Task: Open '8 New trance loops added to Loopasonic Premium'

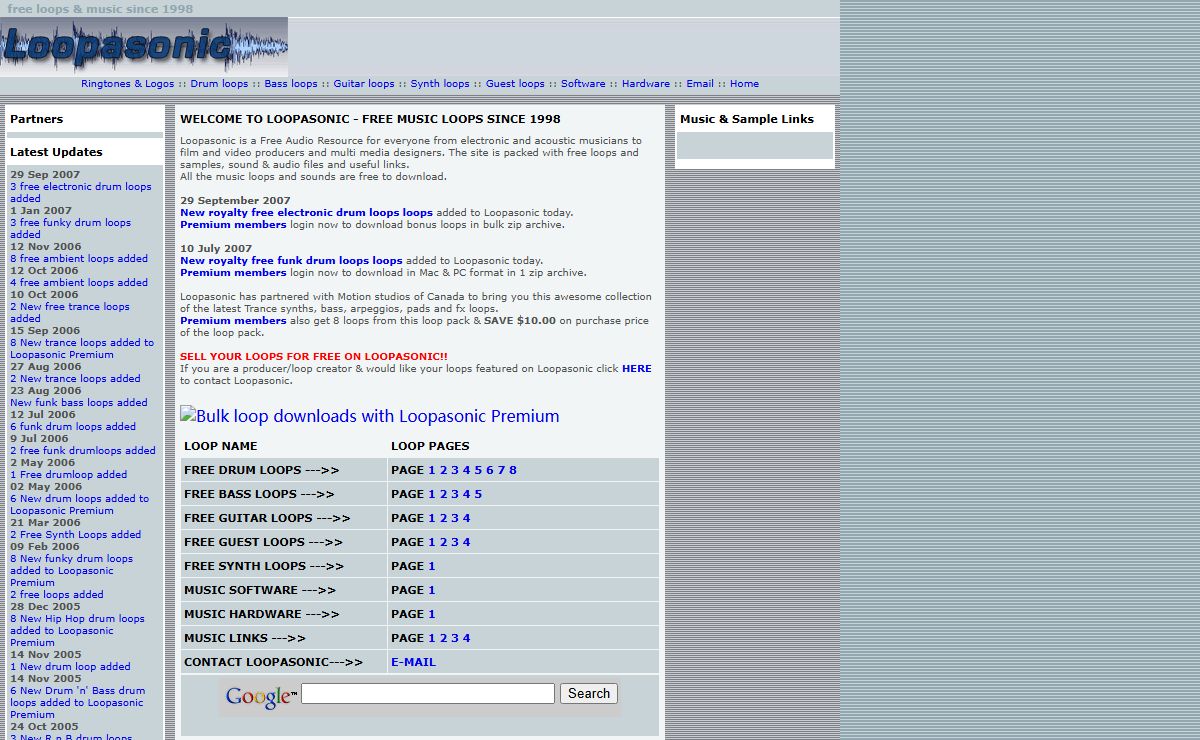Action: pyautogui.click(x=82, y=349)
